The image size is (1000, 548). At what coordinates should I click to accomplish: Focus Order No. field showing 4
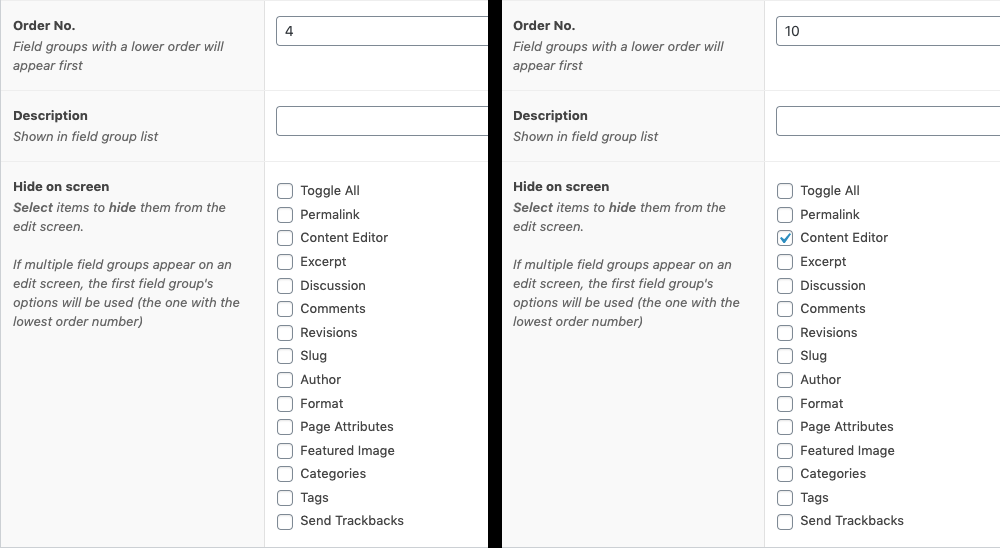pyautogui.click(x=382, y=31)
